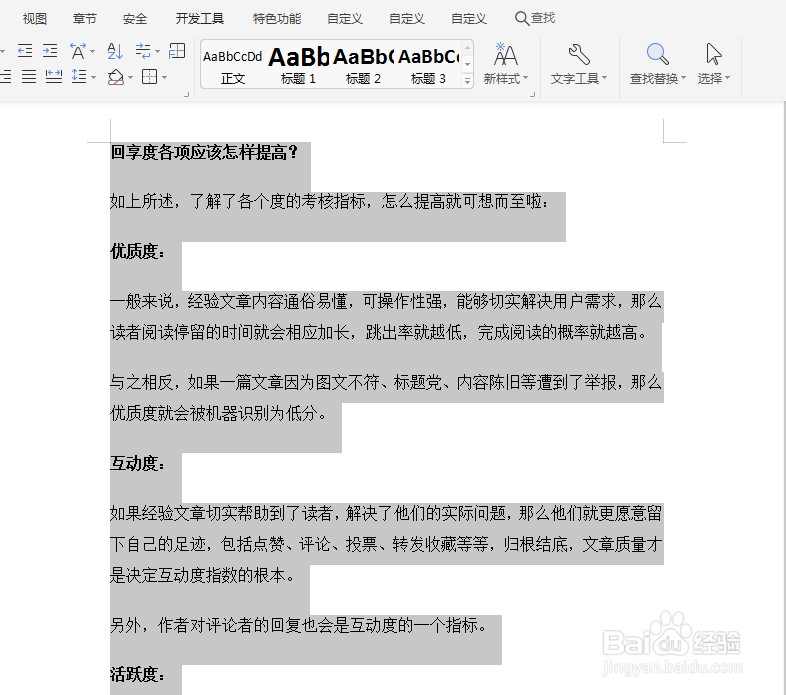Click the bold heading 优质度：
The height and width of the screenshot is (695, 786).
coord(137,251)
